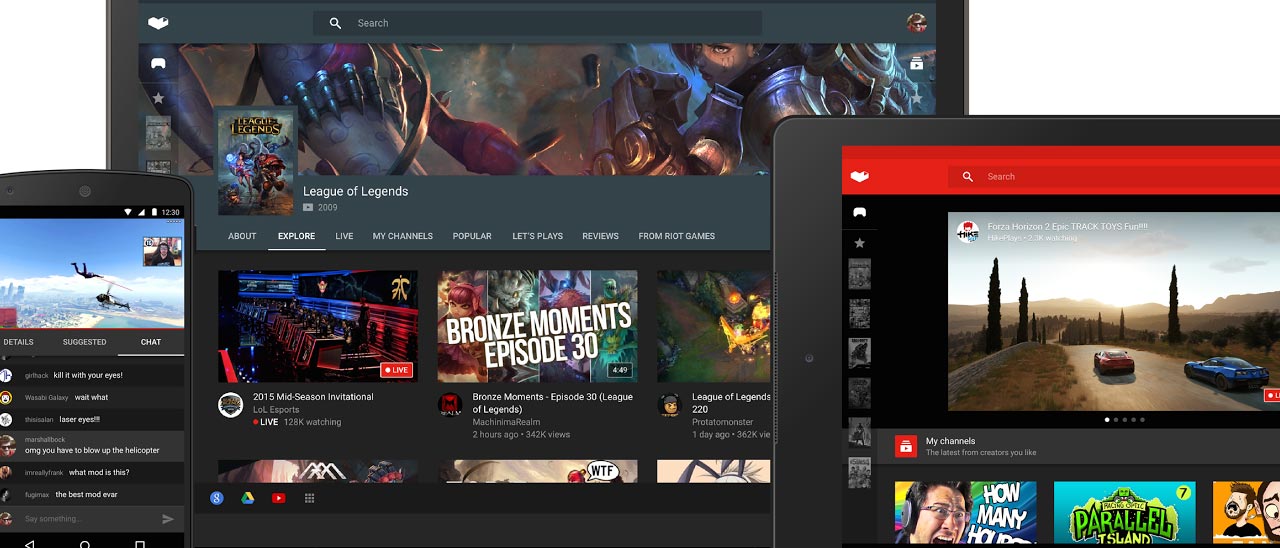Select the FROM RIOT GAMES tab
The width and height of the screenshot is (1280, 548).
point(677,236)
